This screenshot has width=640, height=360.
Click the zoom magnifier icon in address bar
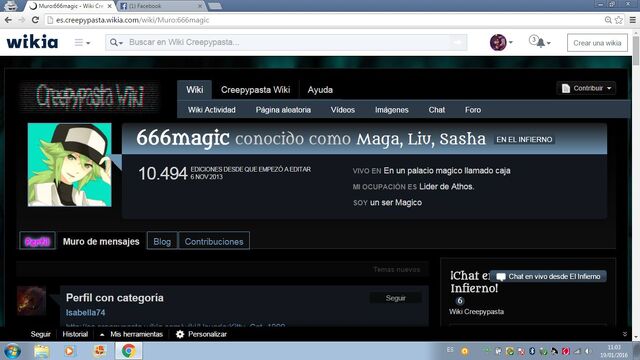(x=608, y=20)
